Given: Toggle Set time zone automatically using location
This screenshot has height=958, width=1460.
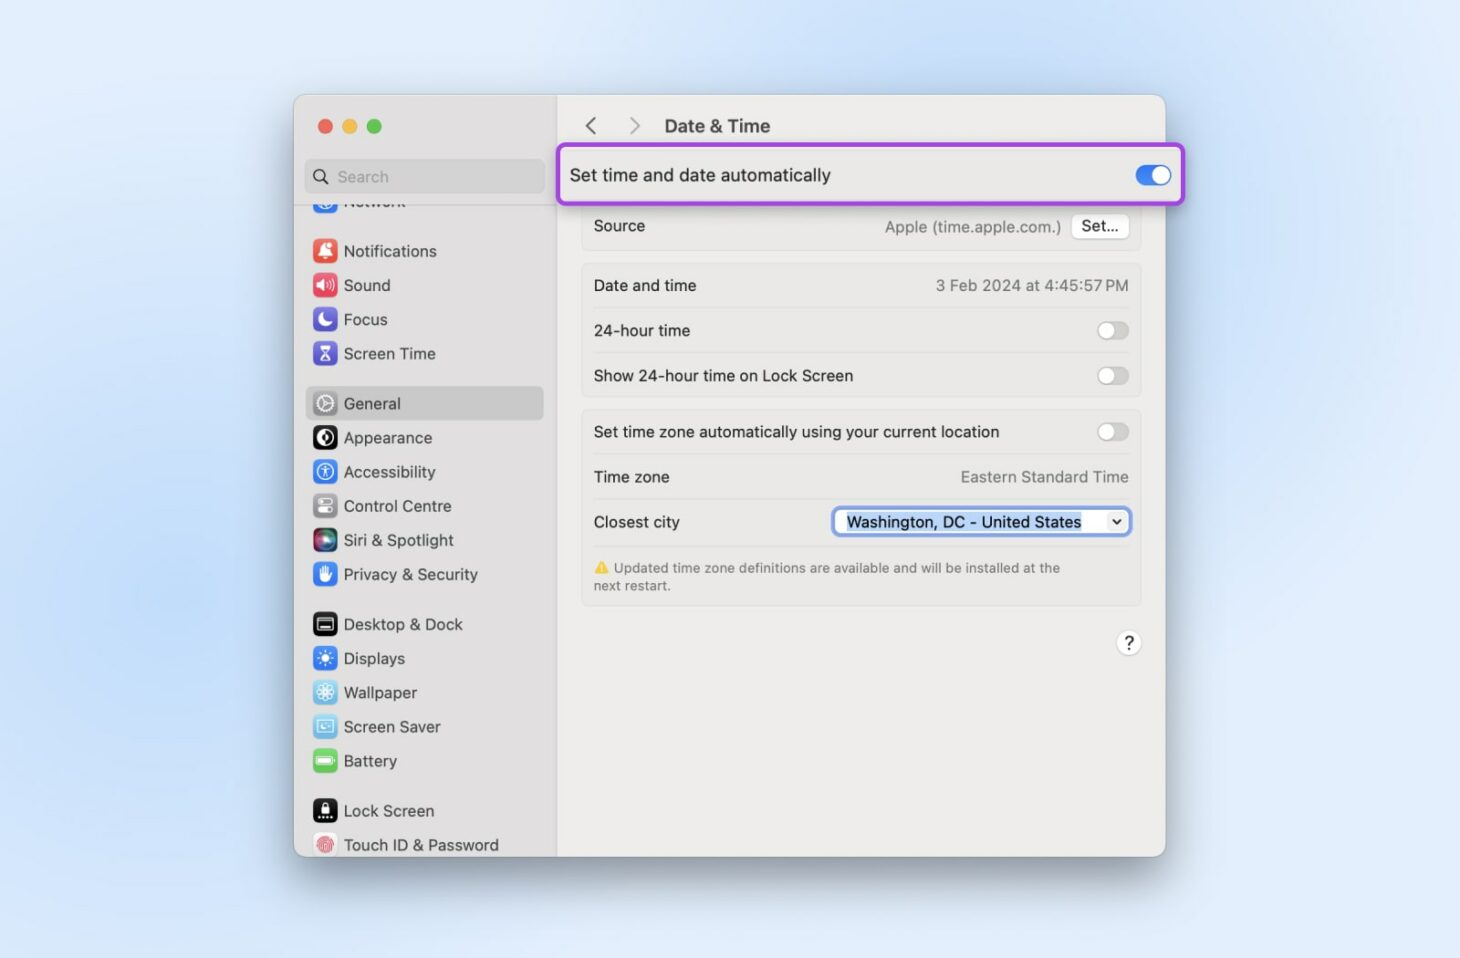Looking at the screenshot, I should [x=1112, y=432].
